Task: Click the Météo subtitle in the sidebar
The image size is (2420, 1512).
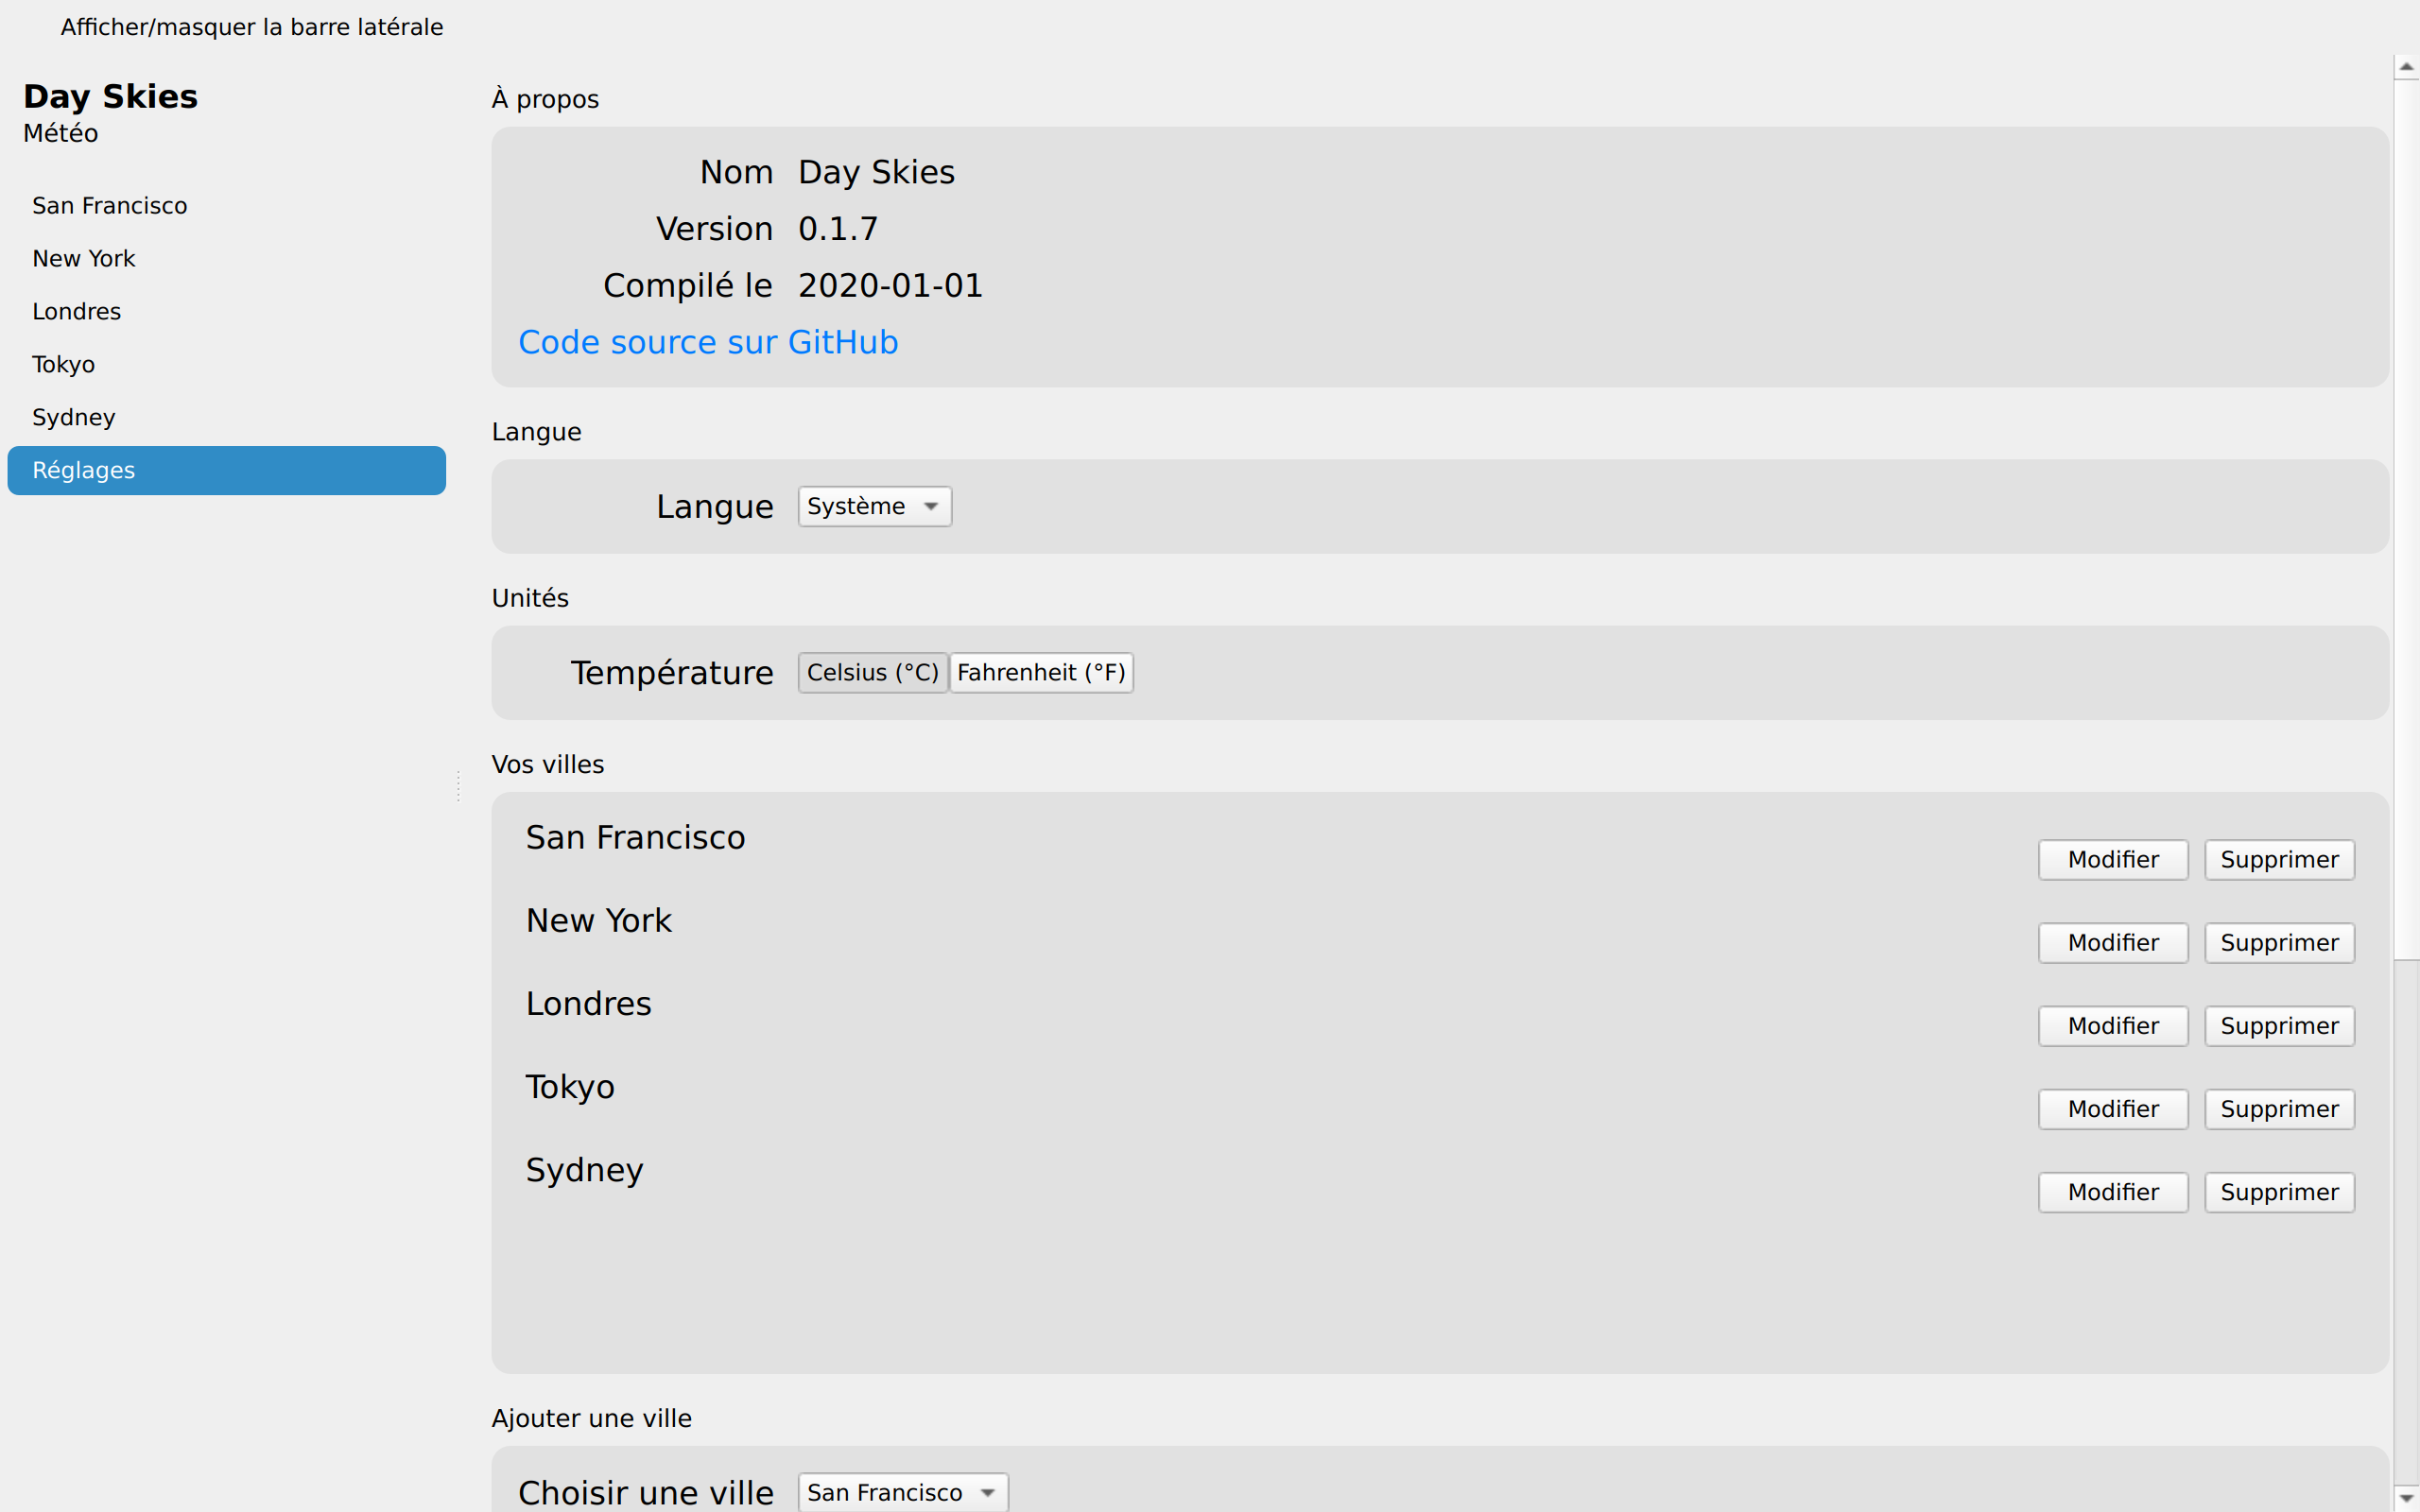Action: pyautogui.click(x=60, y=133)
